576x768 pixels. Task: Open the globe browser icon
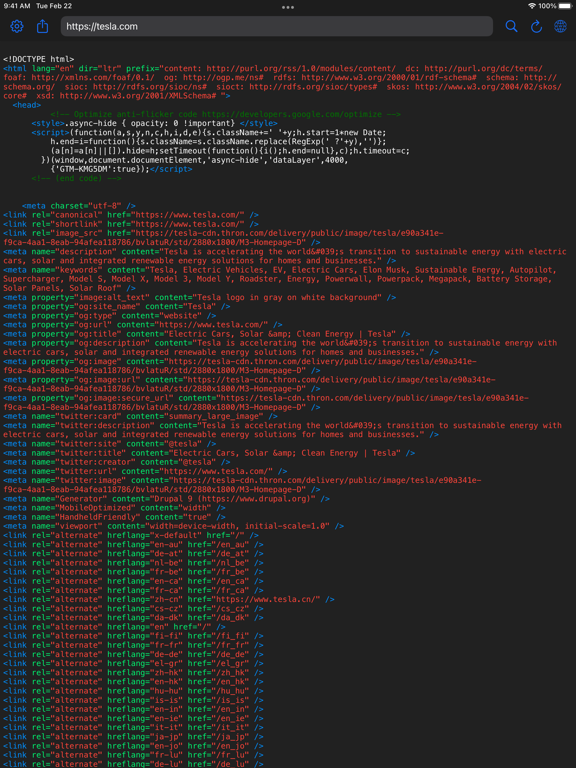(560, 26)
